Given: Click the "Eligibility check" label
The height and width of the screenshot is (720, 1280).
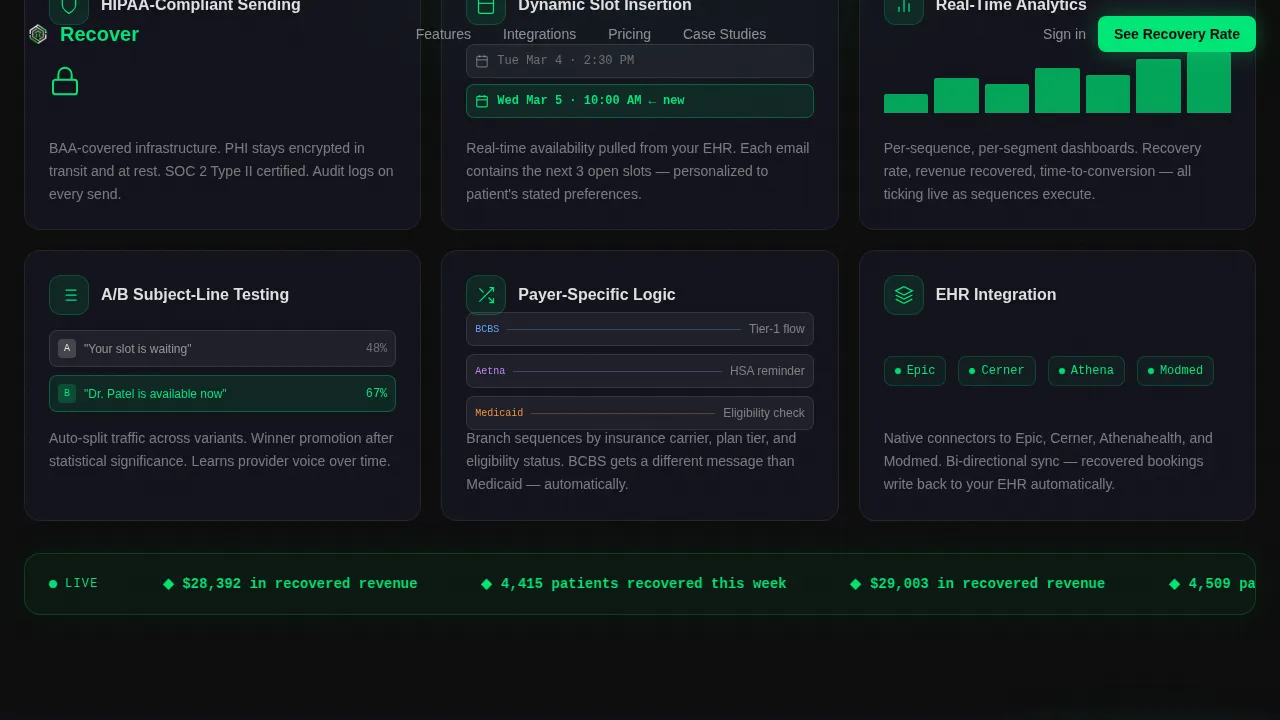Looking at the screenshot, I should pos(764,413).
